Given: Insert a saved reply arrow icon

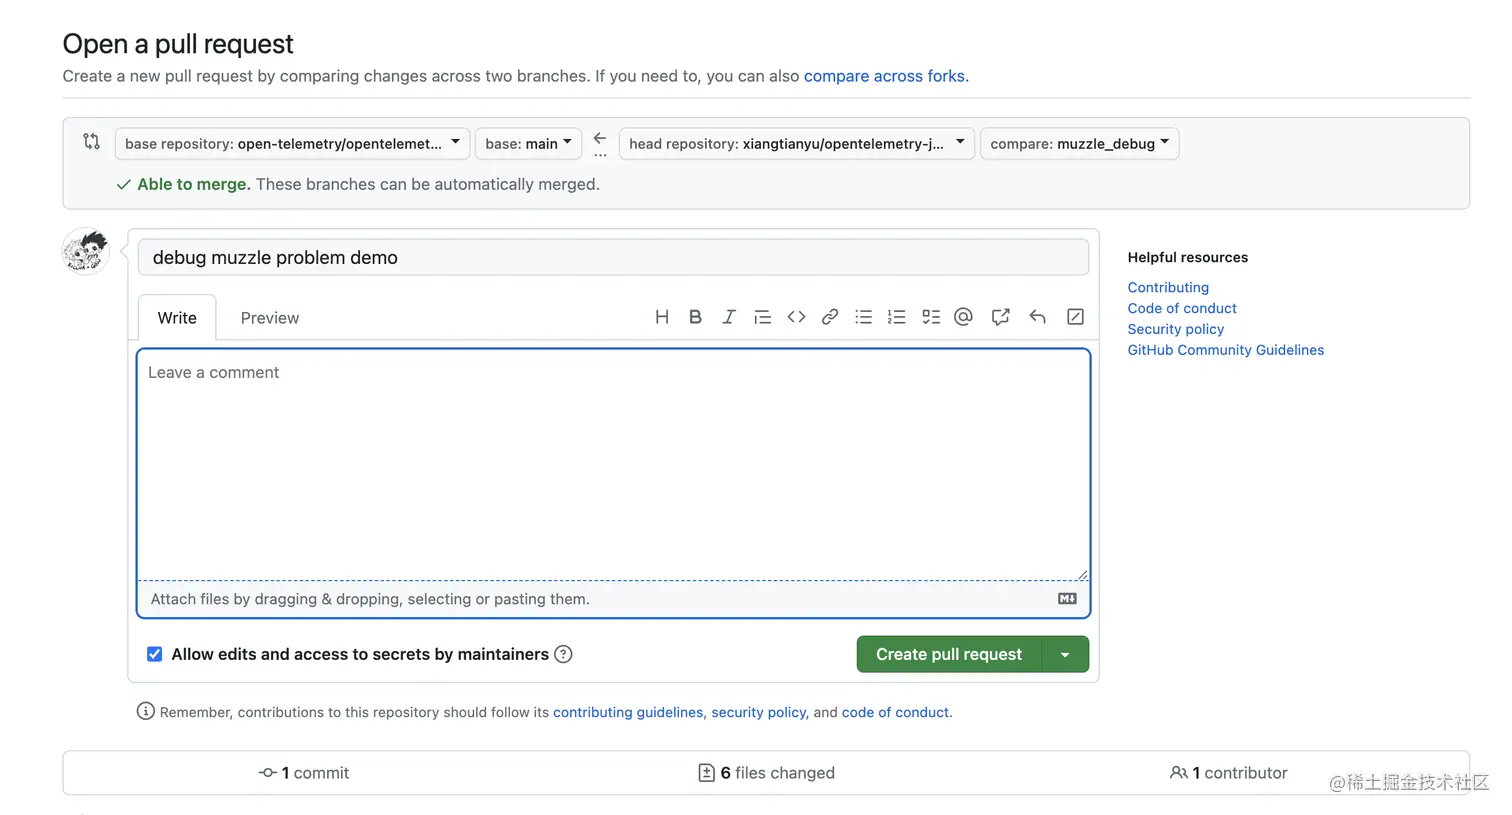Looking at the screenshot, I should [1038, 317].
